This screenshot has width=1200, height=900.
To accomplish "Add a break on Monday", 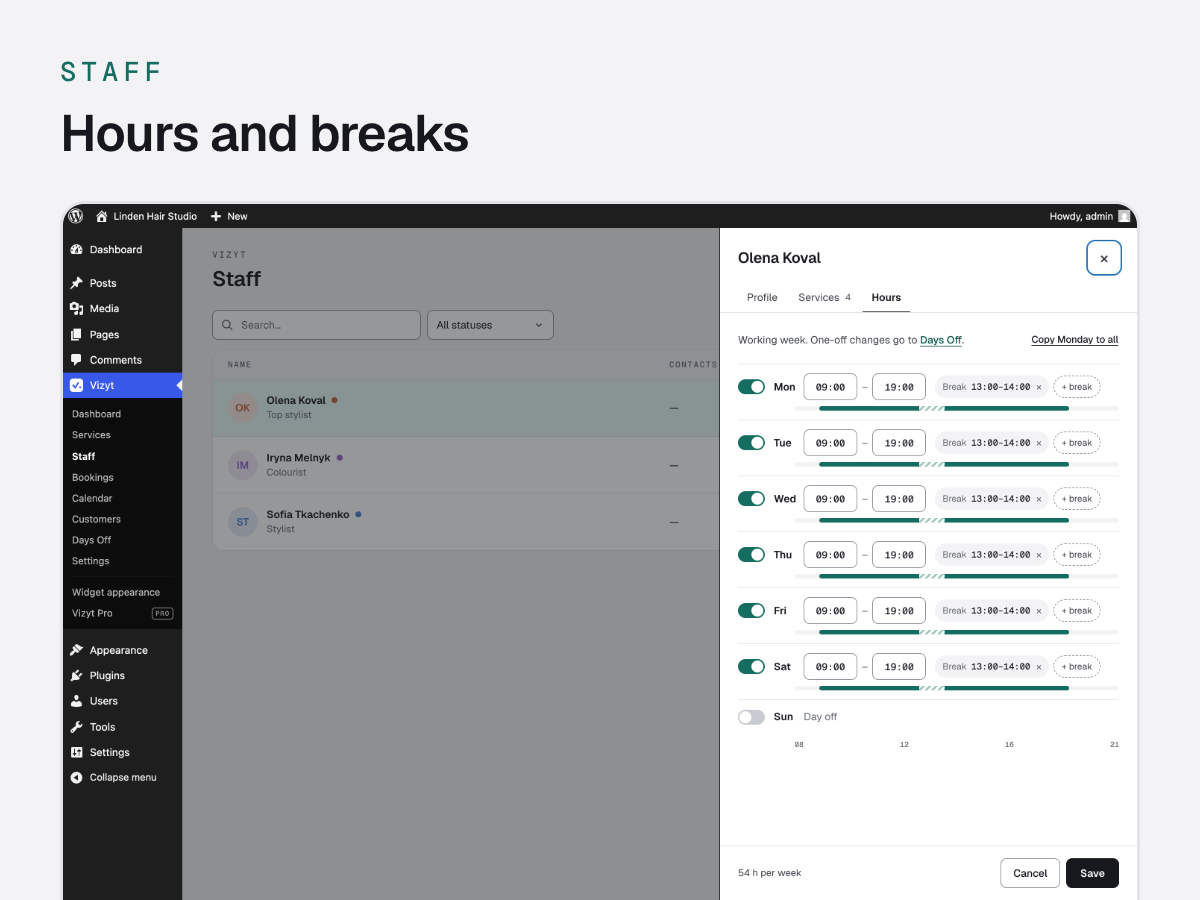I will (x=1077, y=387).
